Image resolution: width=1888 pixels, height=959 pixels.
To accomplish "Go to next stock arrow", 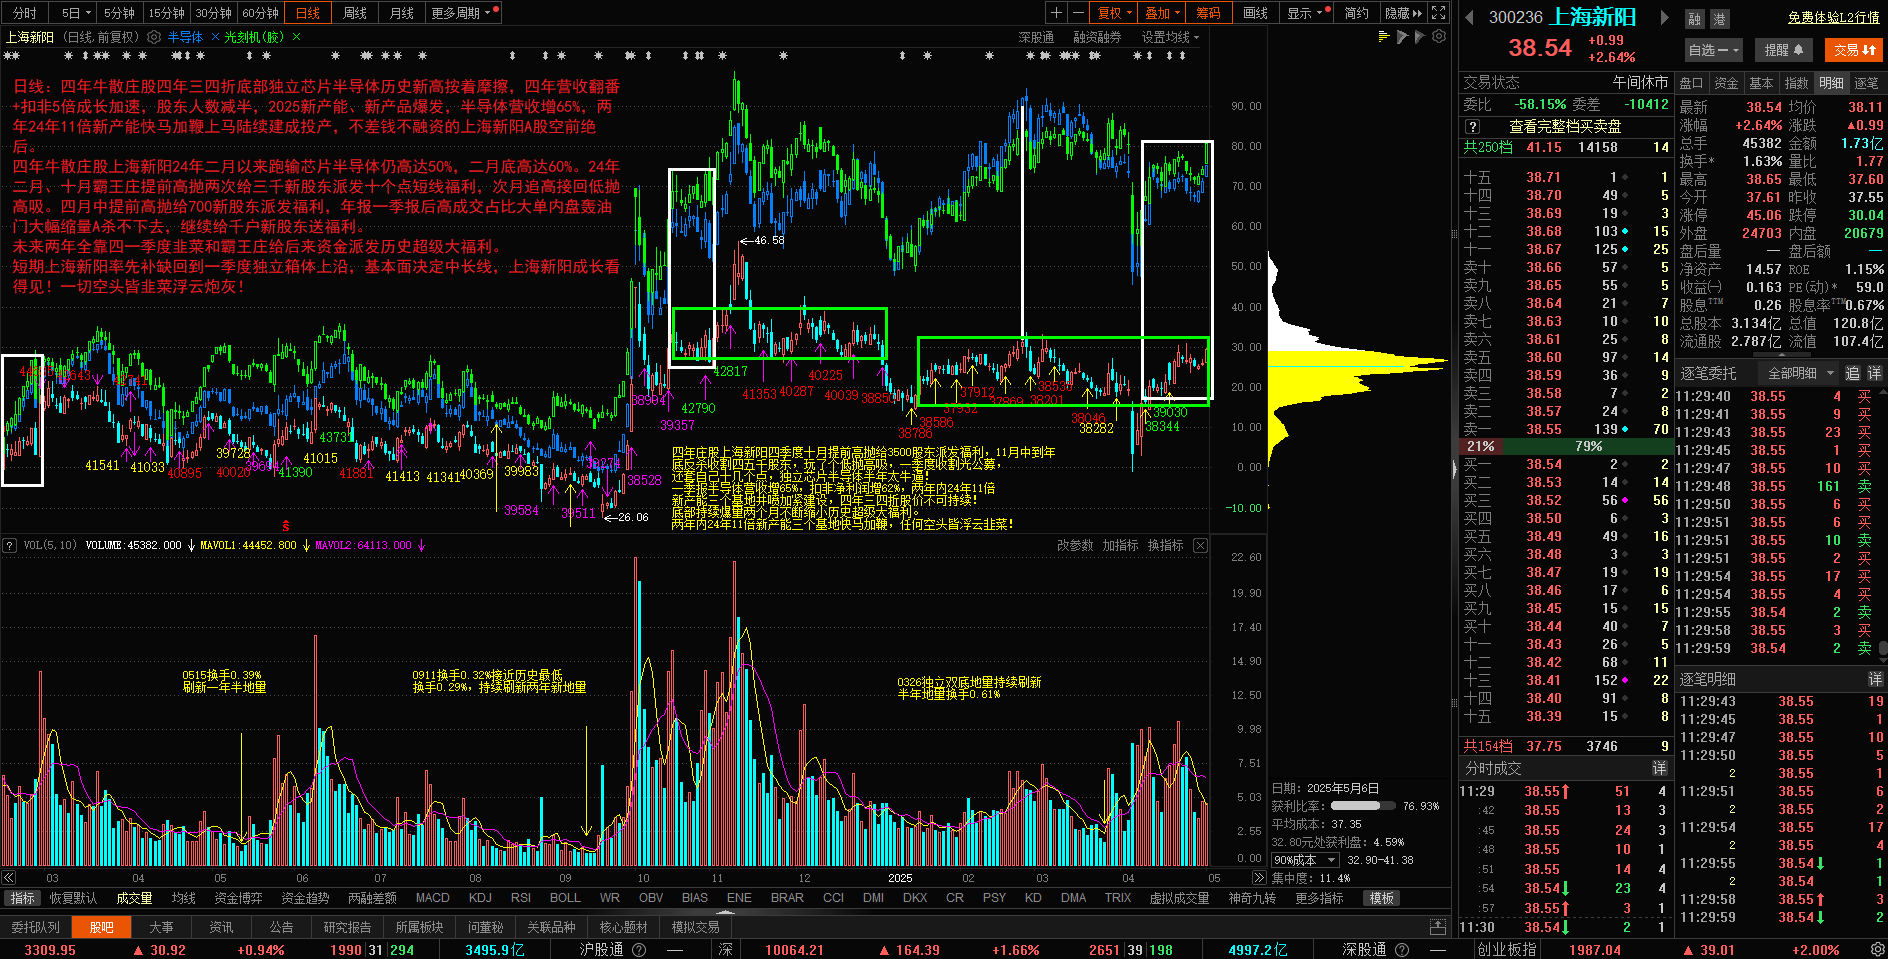I will (1665, 17).
